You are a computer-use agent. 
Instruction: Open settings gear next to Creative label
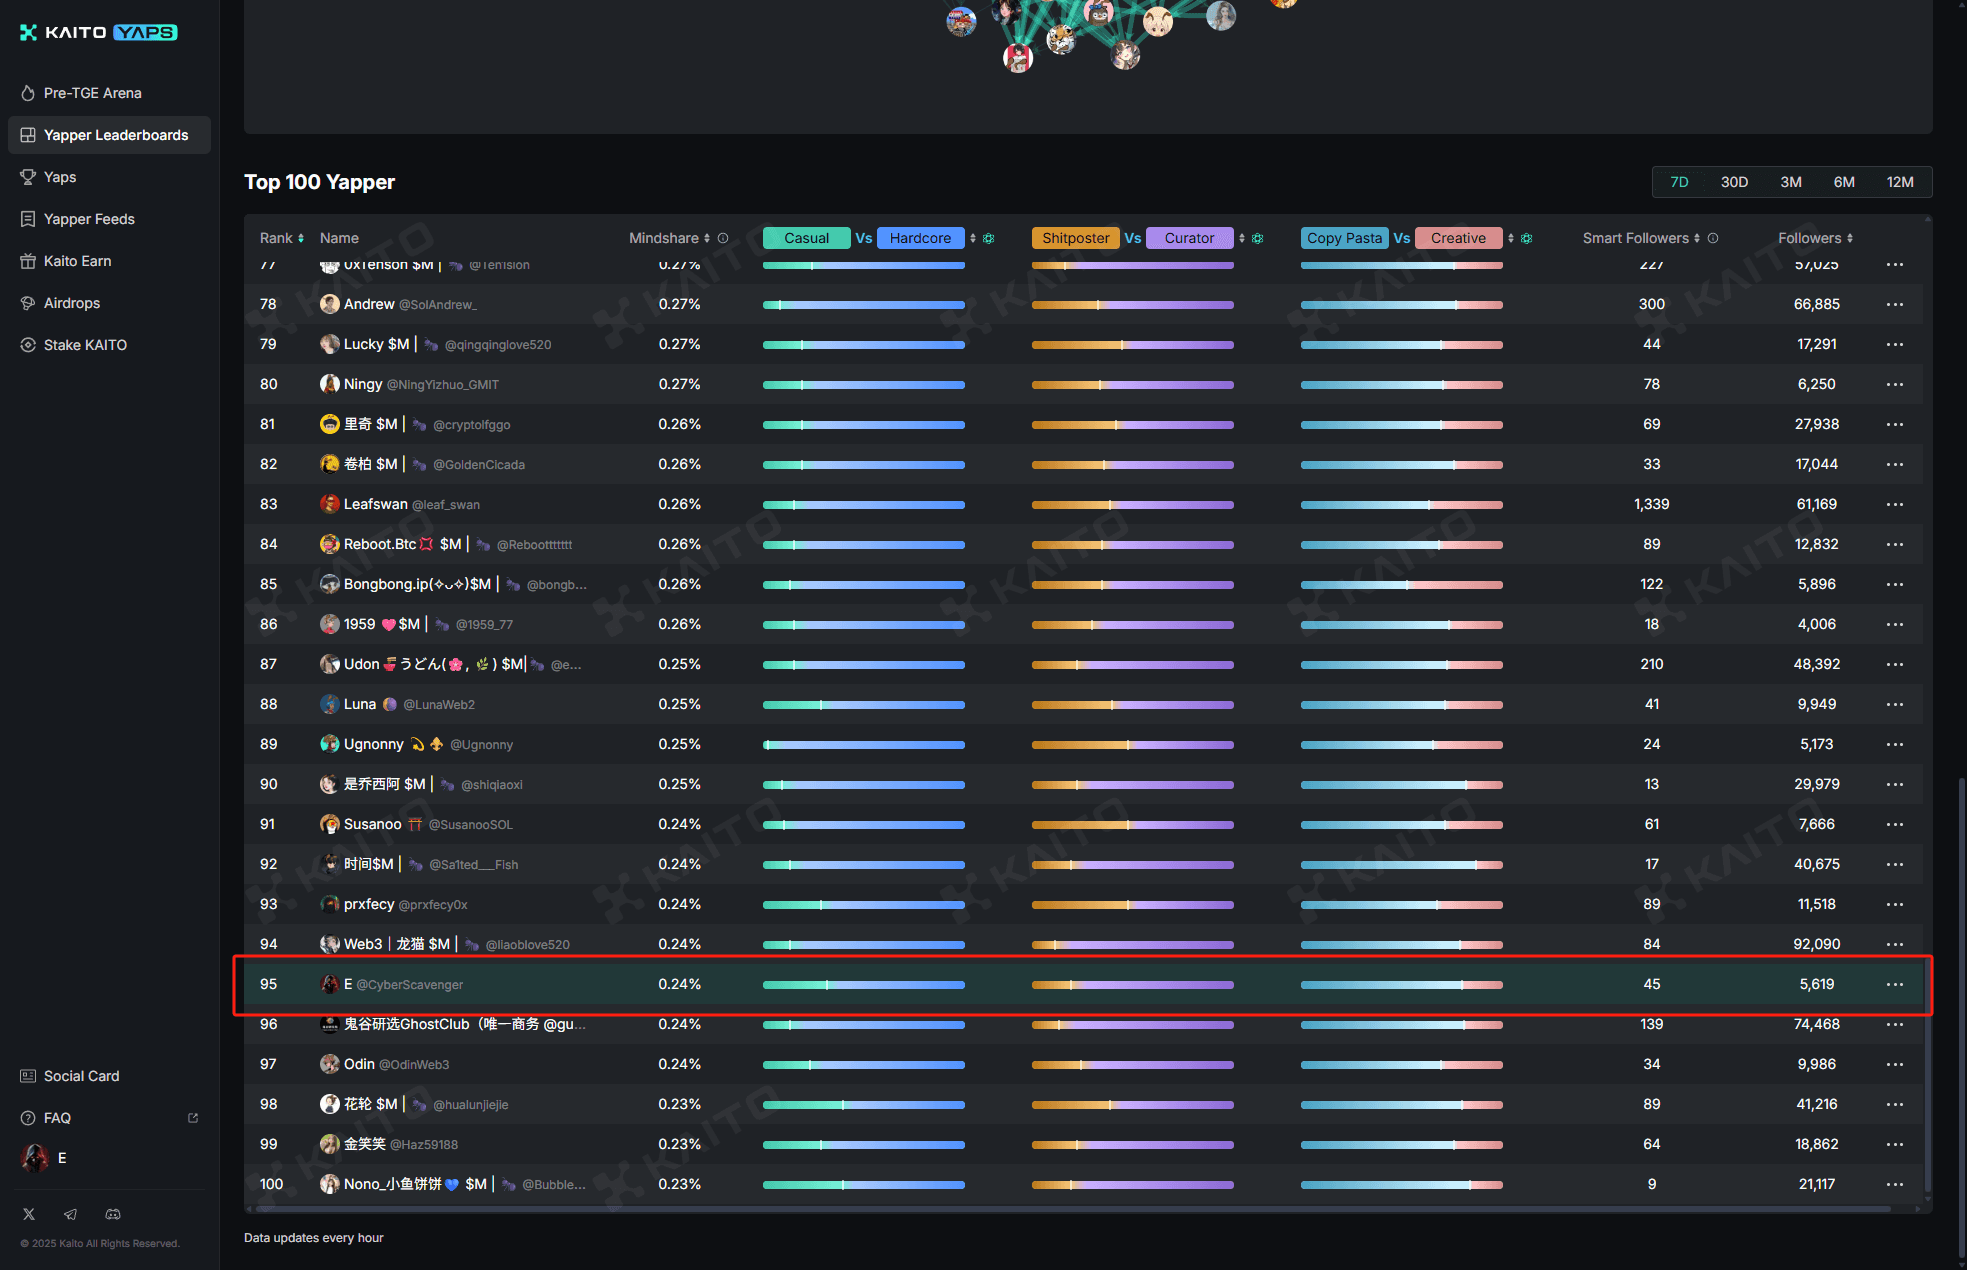pos(1526,238)
